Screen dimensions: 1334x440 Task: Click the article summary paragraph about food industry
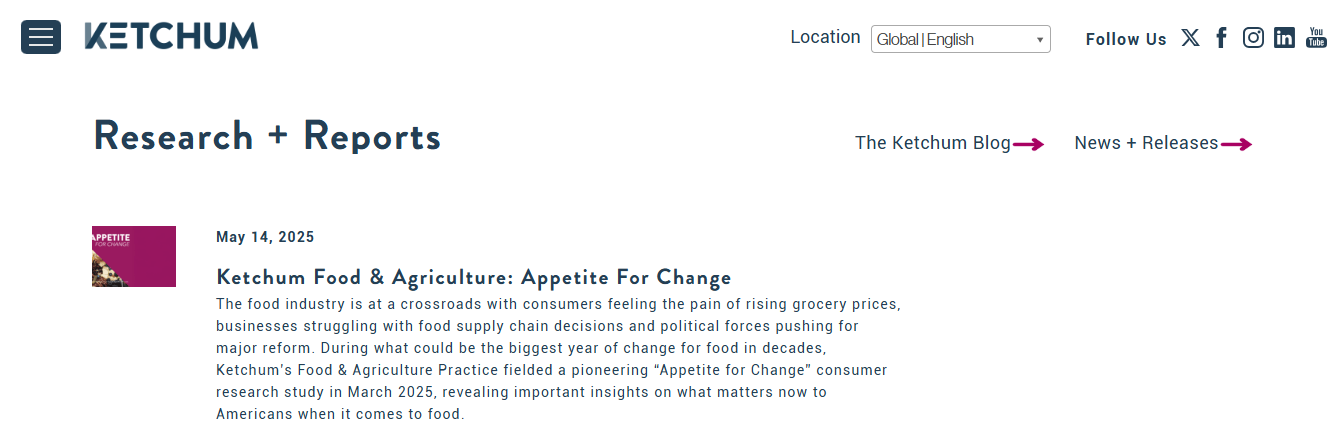(x=558, y=358)
